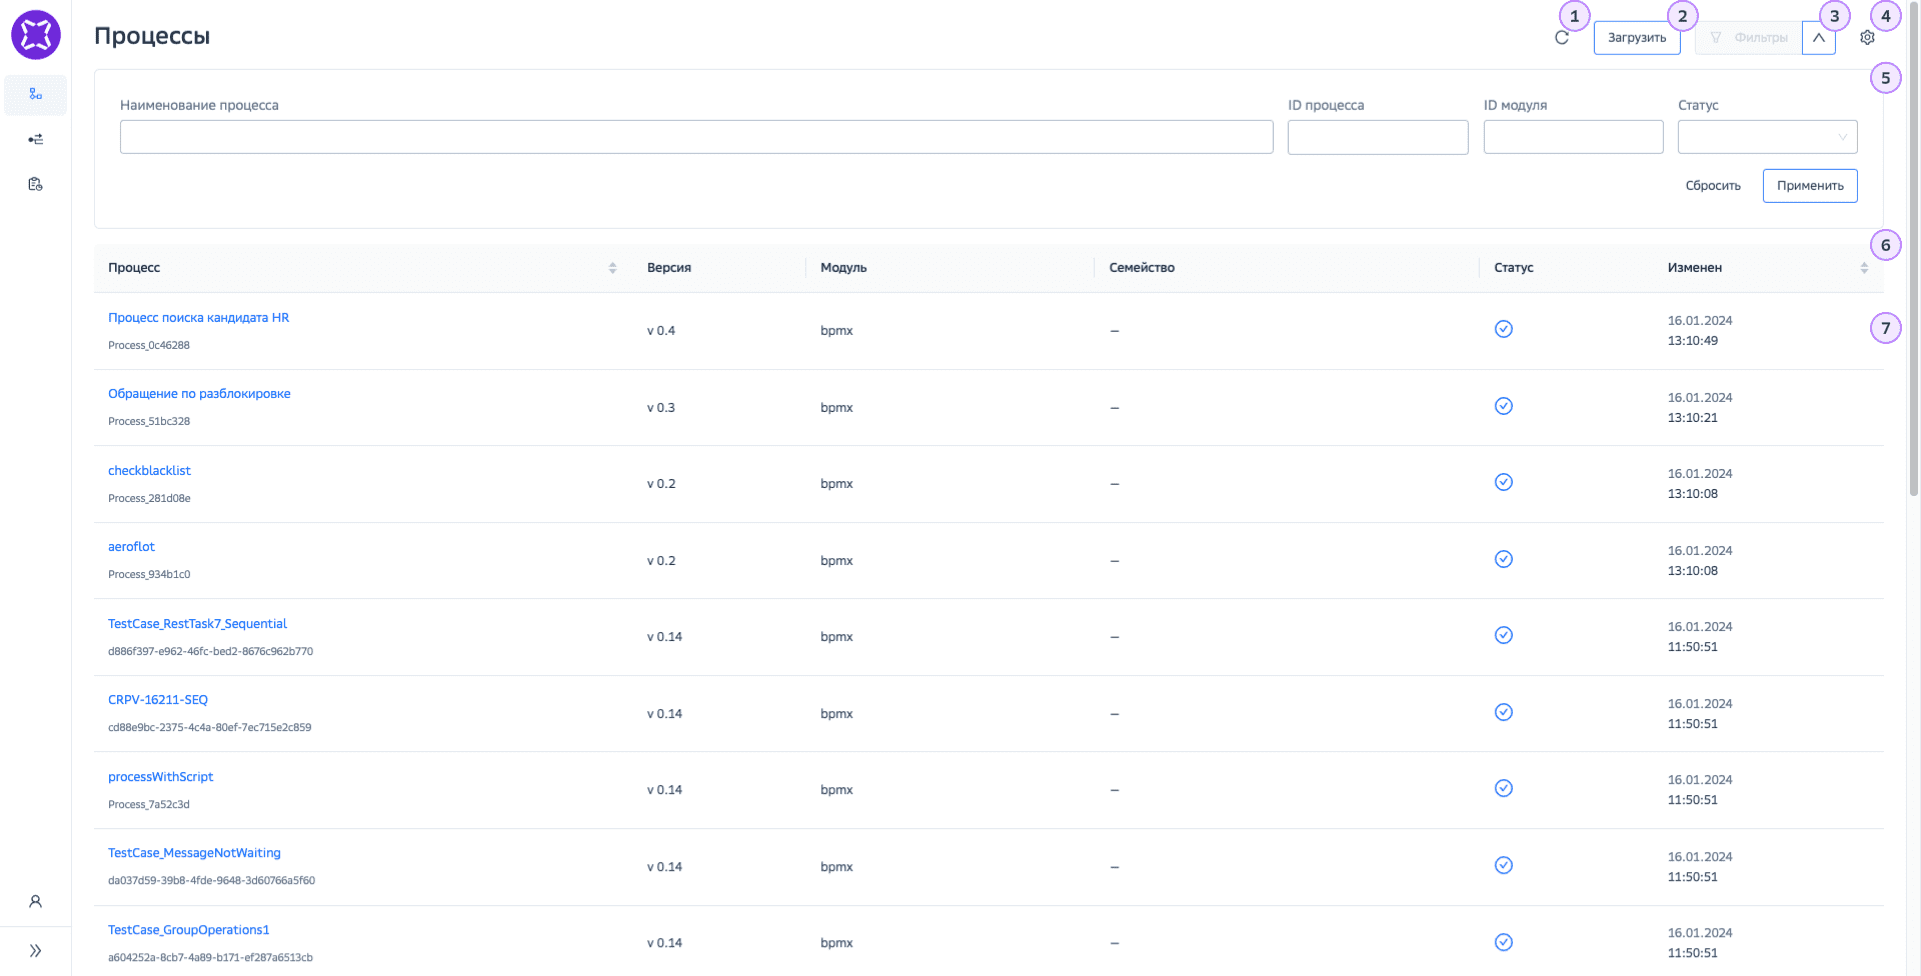Collapse the filters panel with the chevron
Image resolution: width=1921 pixels, height=976 pixels.
tap(1818, 38)
